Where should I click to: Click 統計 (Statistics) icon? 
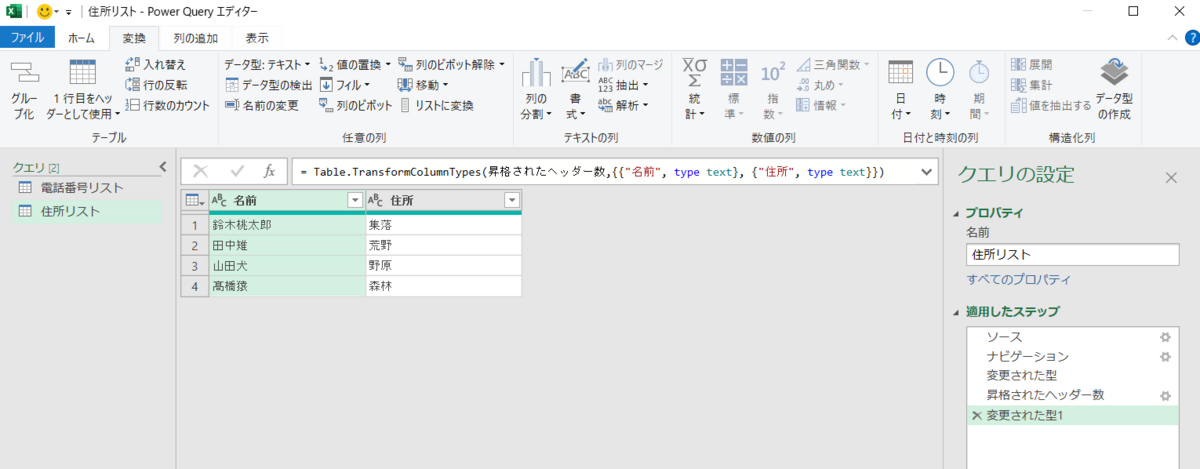tap(695, 73)
